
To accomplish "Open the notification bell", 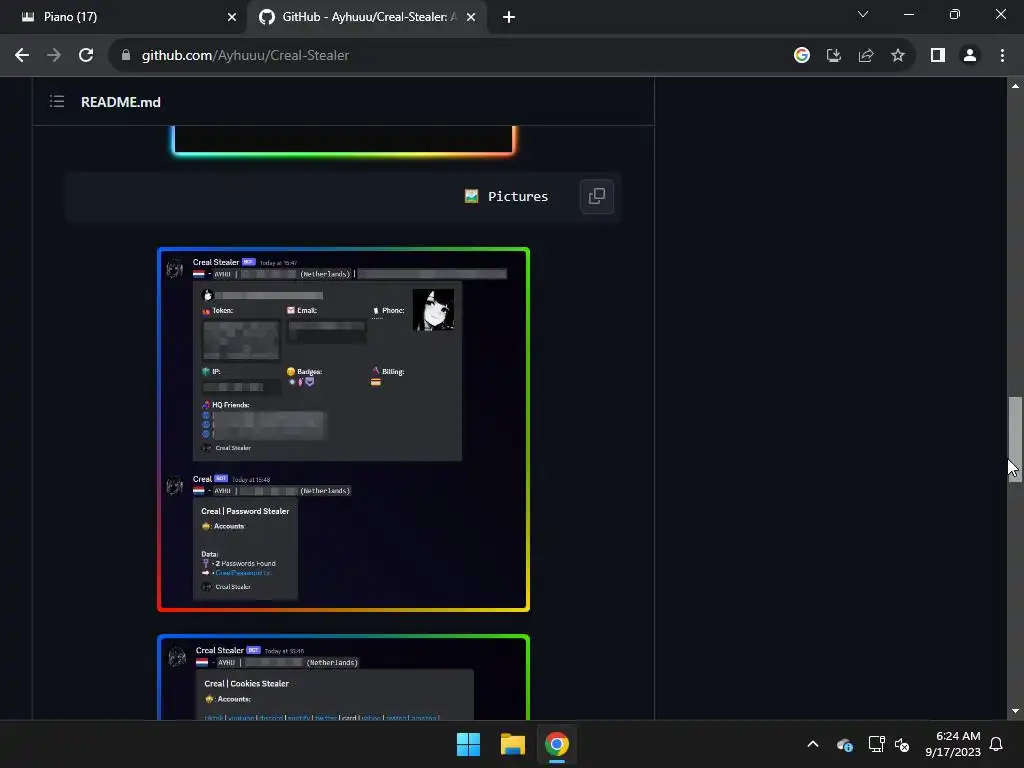I will tap(997, 744).
